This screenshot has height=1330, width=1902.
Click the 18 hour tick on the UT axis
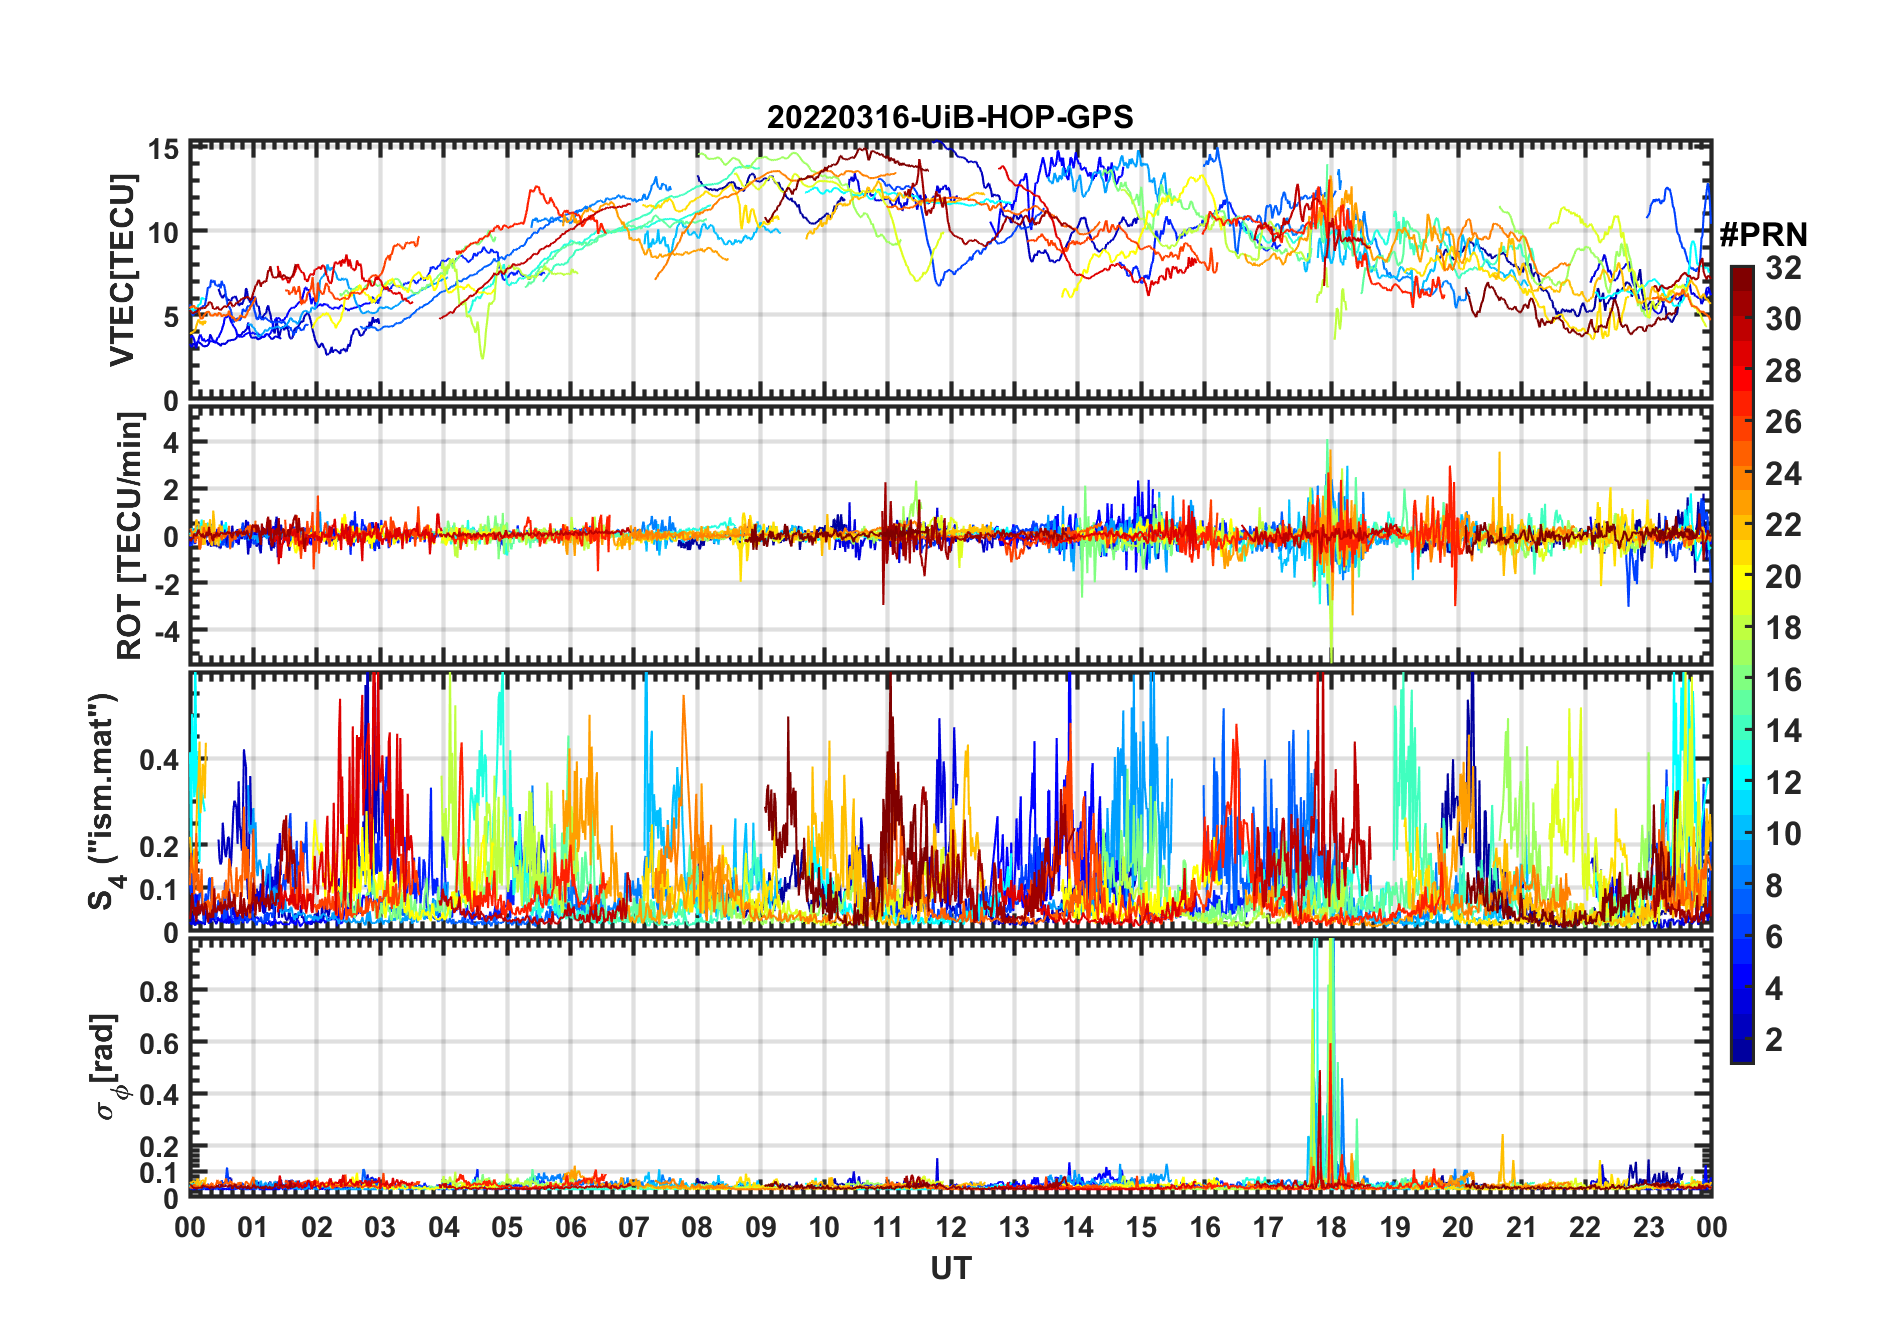click(x=1331, y=1227)
